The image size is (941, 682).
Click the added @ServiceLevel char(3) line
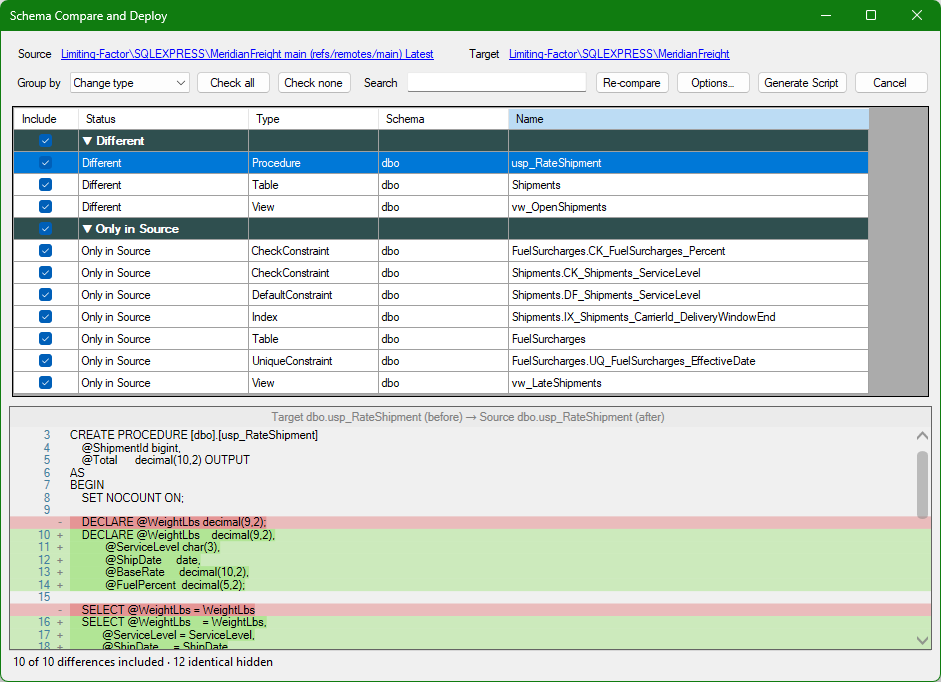163,547
